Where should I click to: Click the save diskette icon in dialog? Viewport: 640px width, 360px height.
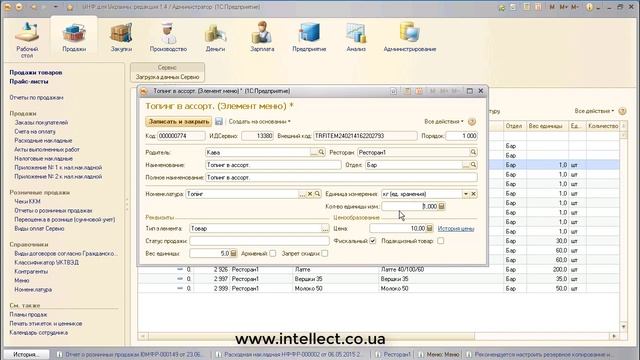click(219, 121)
